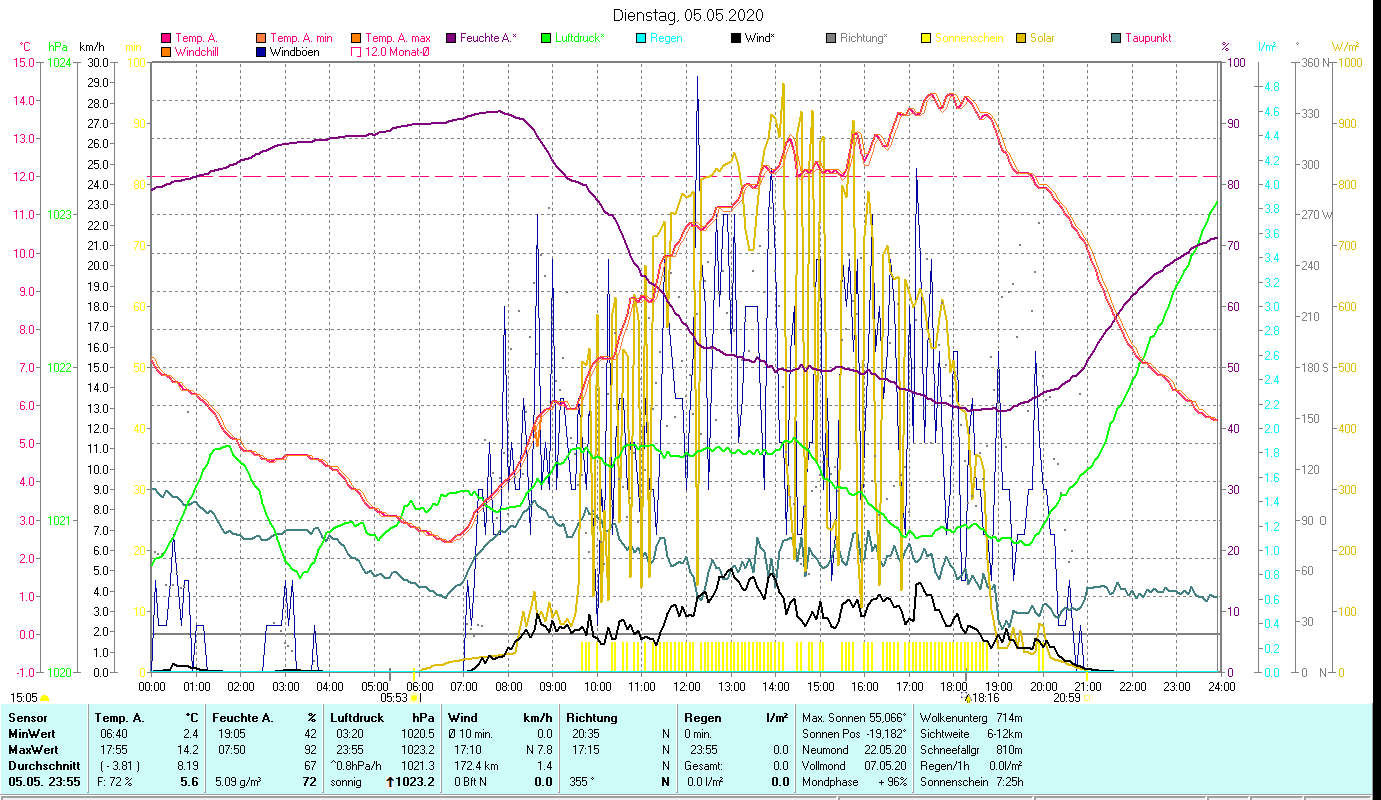The width and height of the screenshot is (1381, 800).
Task: Click the pink Temp. A. legend swatch
Action: [166, 38]
